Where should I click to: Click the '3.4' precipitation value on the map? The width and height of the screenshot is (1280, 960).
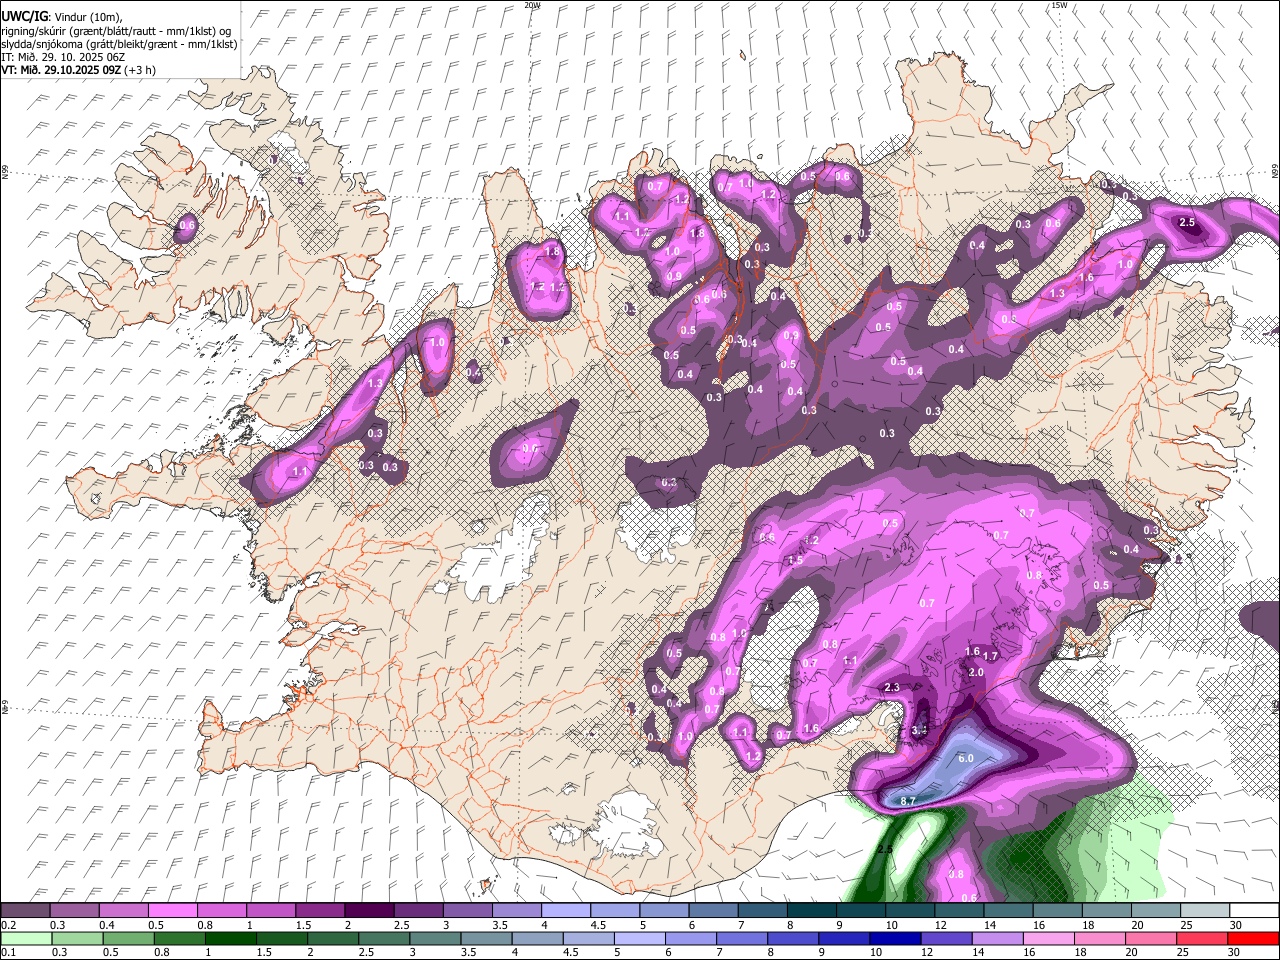point(920,731)
